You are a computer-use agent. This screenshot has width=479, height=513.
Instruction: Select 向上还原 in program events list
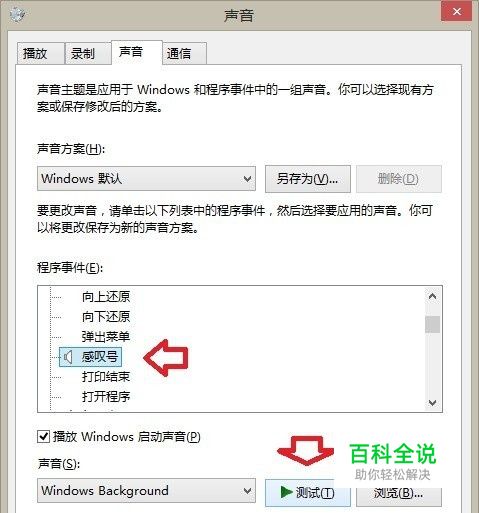(x=106, y=296)
